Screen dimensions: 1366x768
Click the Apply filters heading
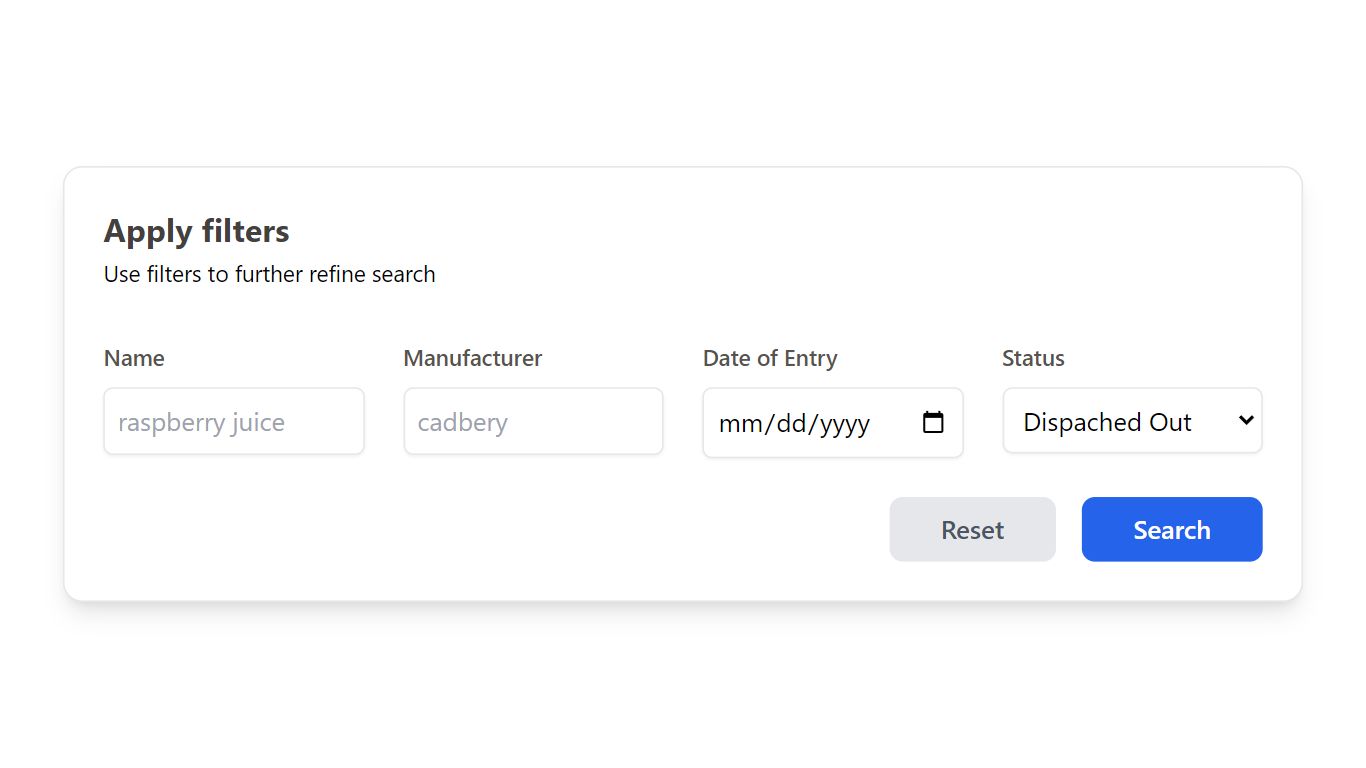[x=196, y=231]
